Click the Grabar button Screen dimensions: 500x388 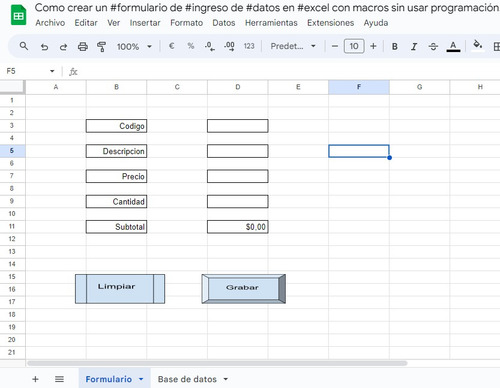coord(244,289)
